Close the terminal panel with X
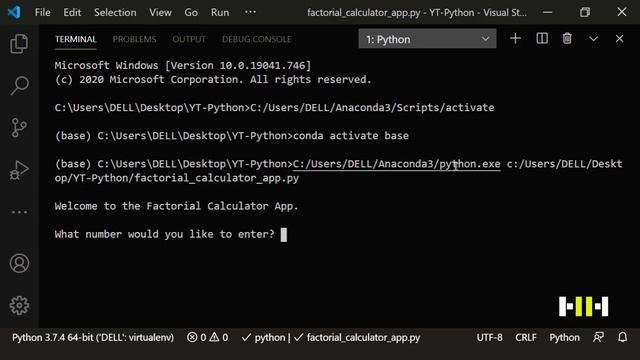This screenshot has width=640, height=360. pyautogui.click(x=619, y=39)
